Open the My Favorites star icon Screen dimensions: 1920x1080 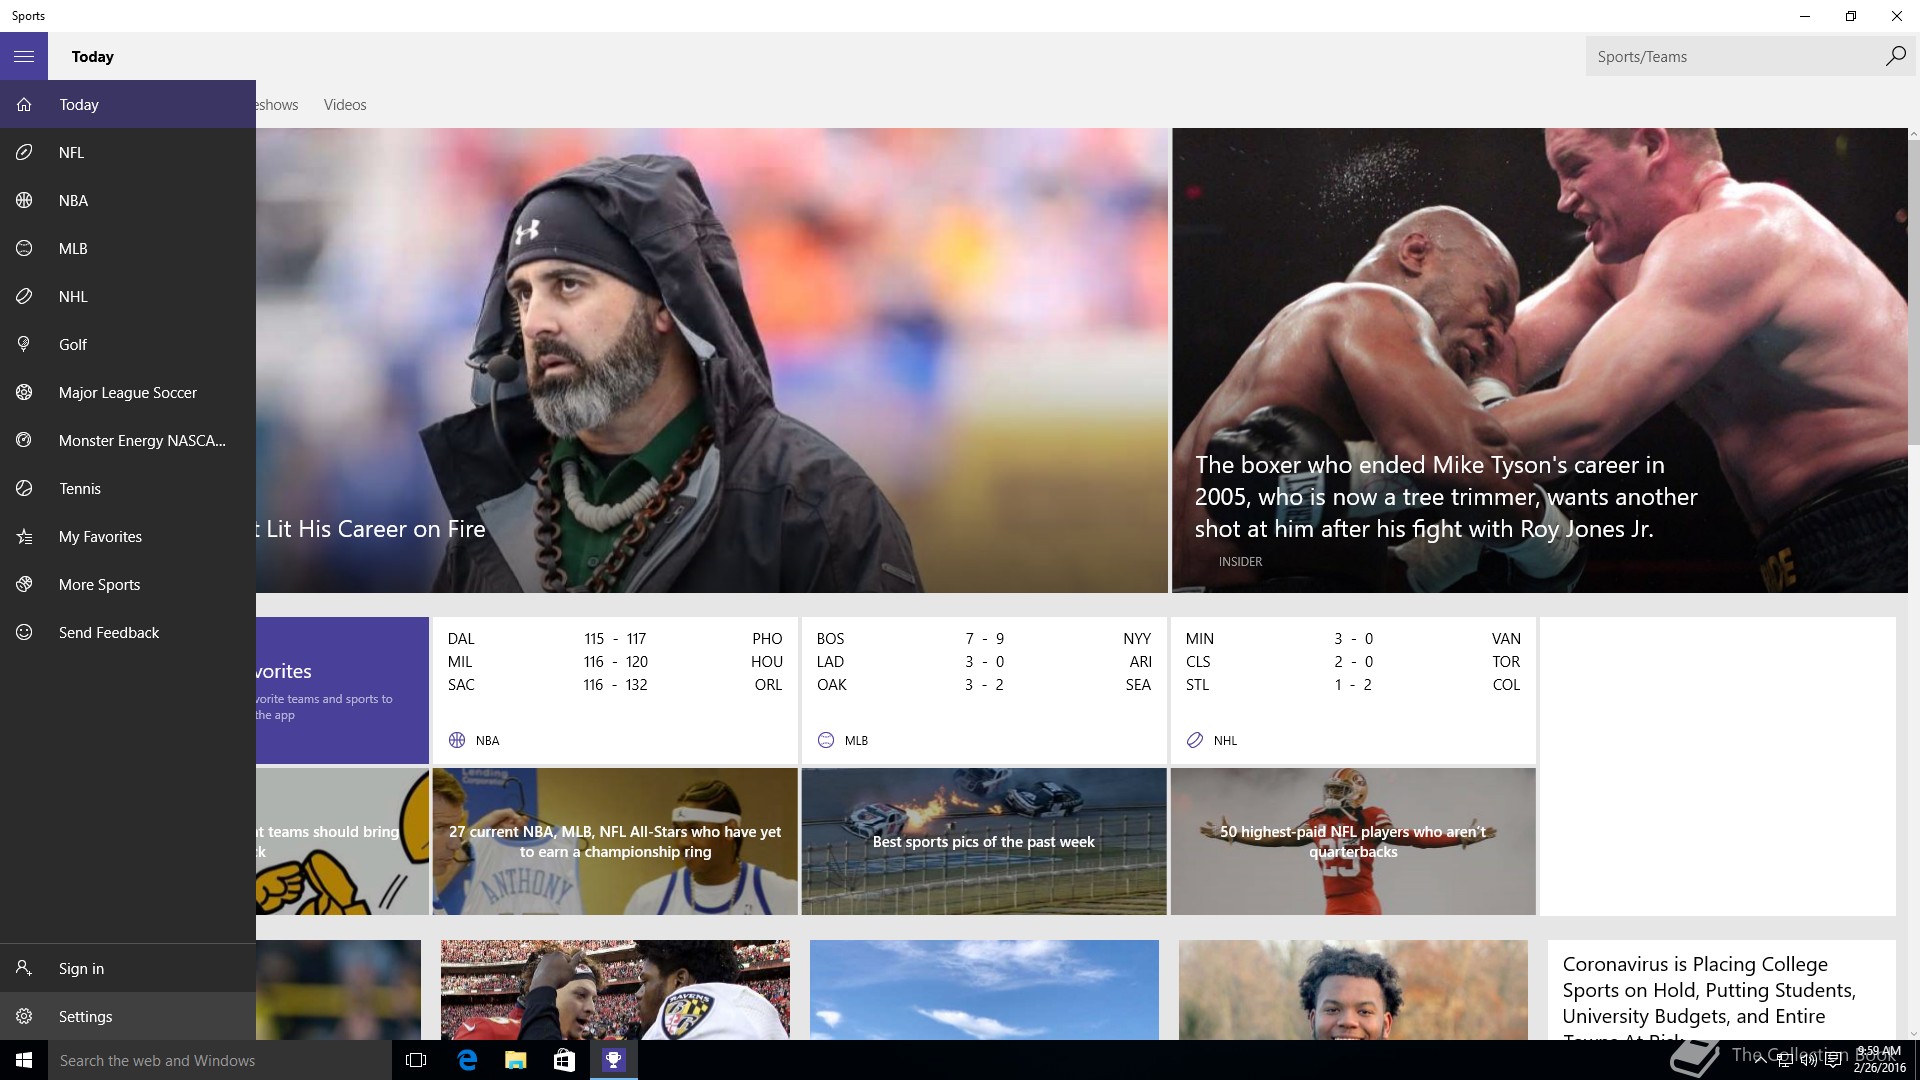coord(24,537)
